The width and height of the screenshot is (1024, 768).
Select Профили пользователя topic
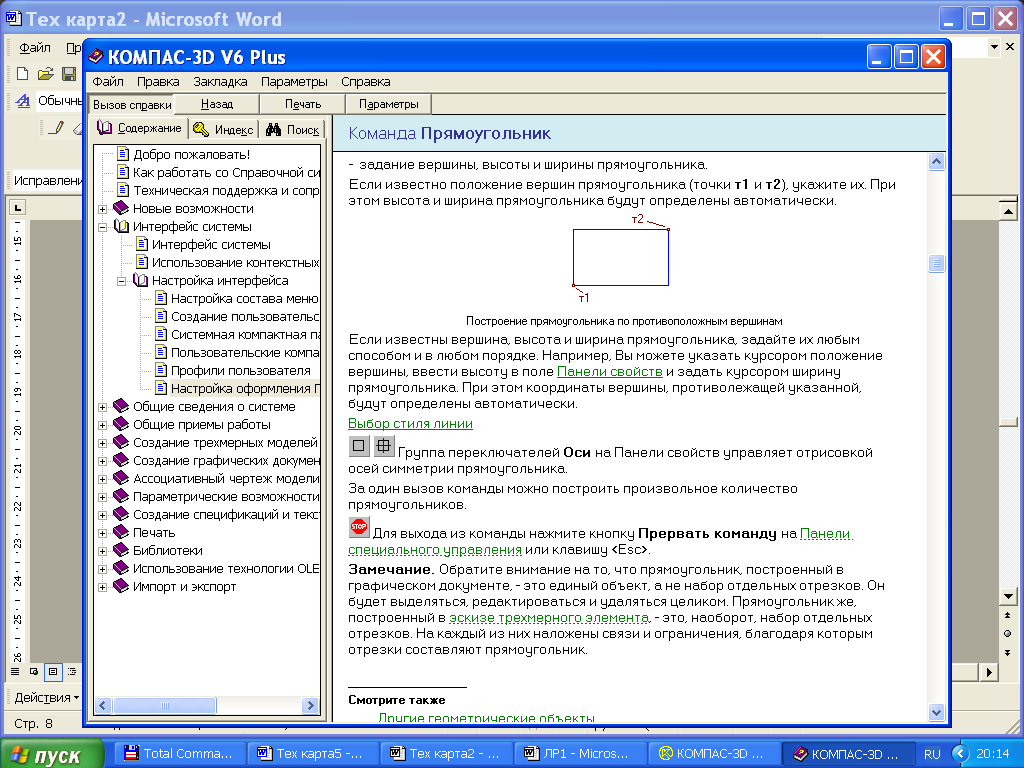click(240, 370)
